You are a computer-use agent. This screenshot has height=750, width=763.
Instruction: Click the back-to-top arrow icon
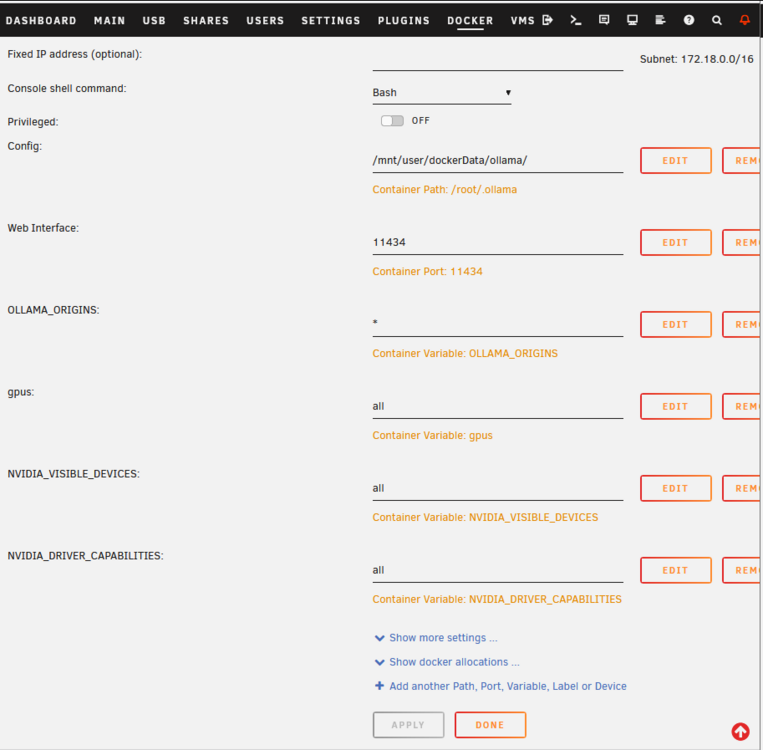click(740, 731)
